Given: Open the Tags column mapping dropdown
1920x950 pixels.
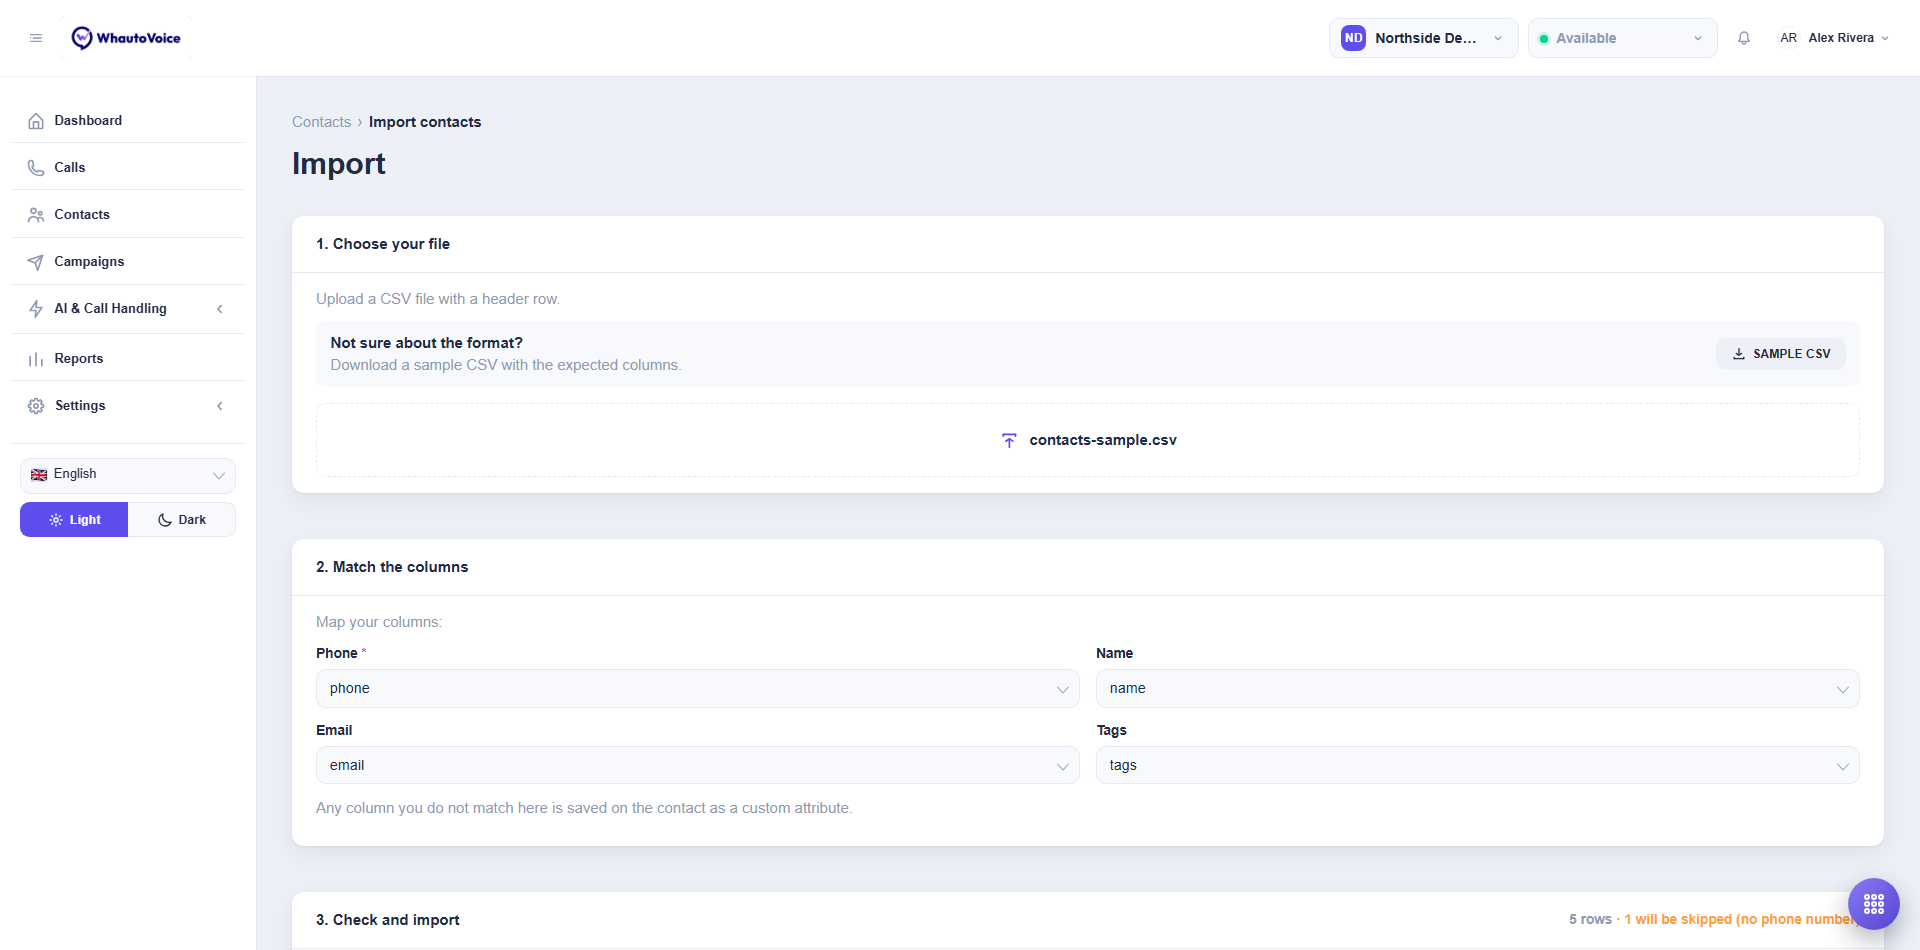Looking at the screenshot, I should click(1477, 765).
